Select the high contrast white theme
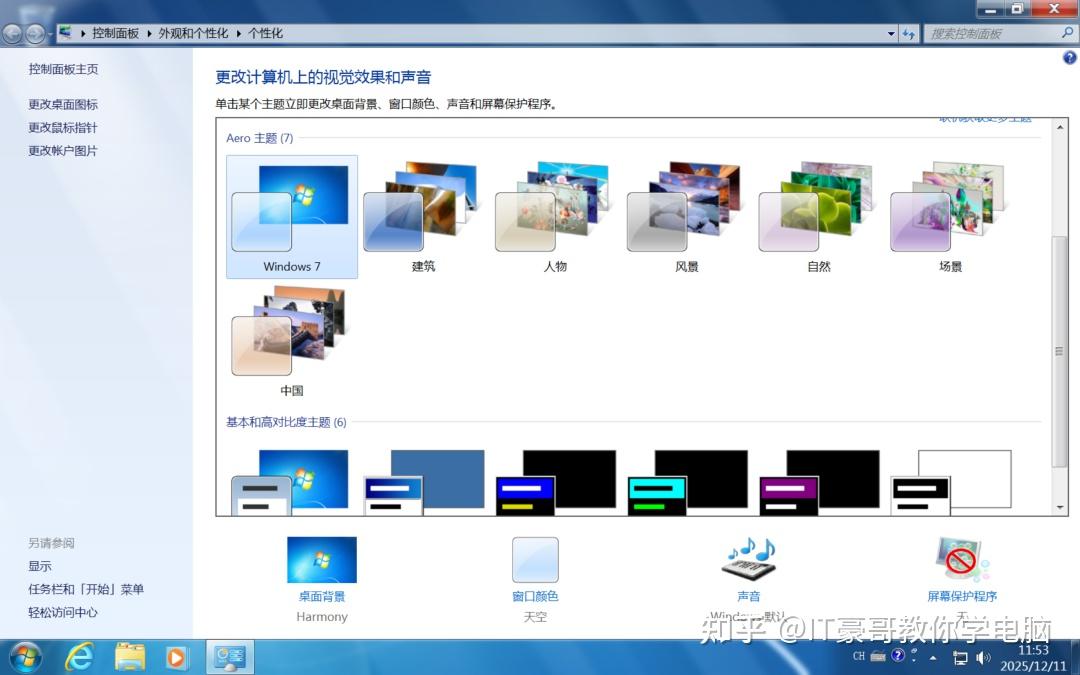1080x675 pixels. 951,481
